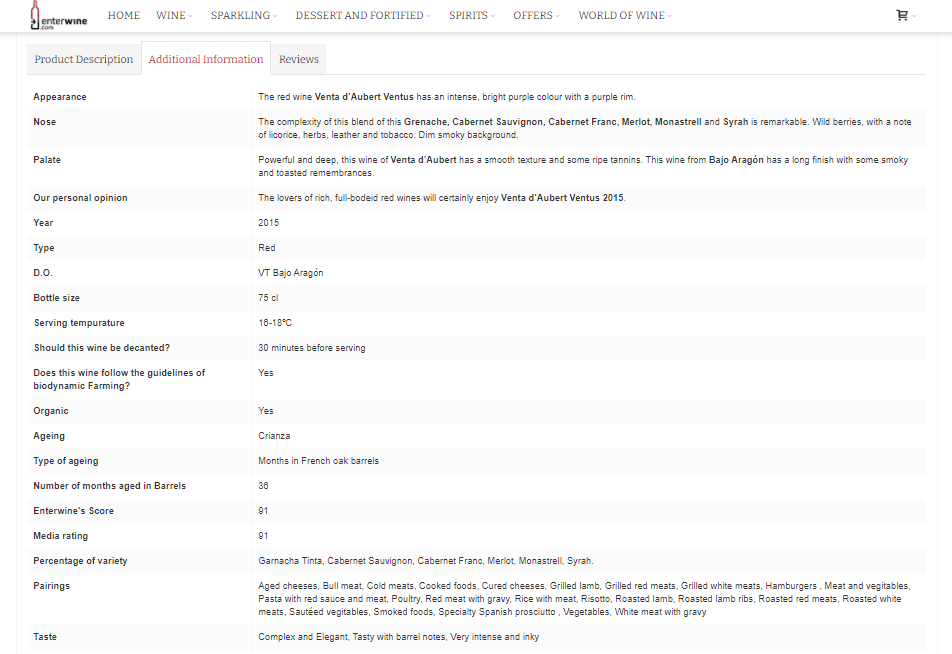The width and height of the screenshot is (952, 654).
Task: Click Yes beside biodynamic Farming question
Action: pos(265,373)
